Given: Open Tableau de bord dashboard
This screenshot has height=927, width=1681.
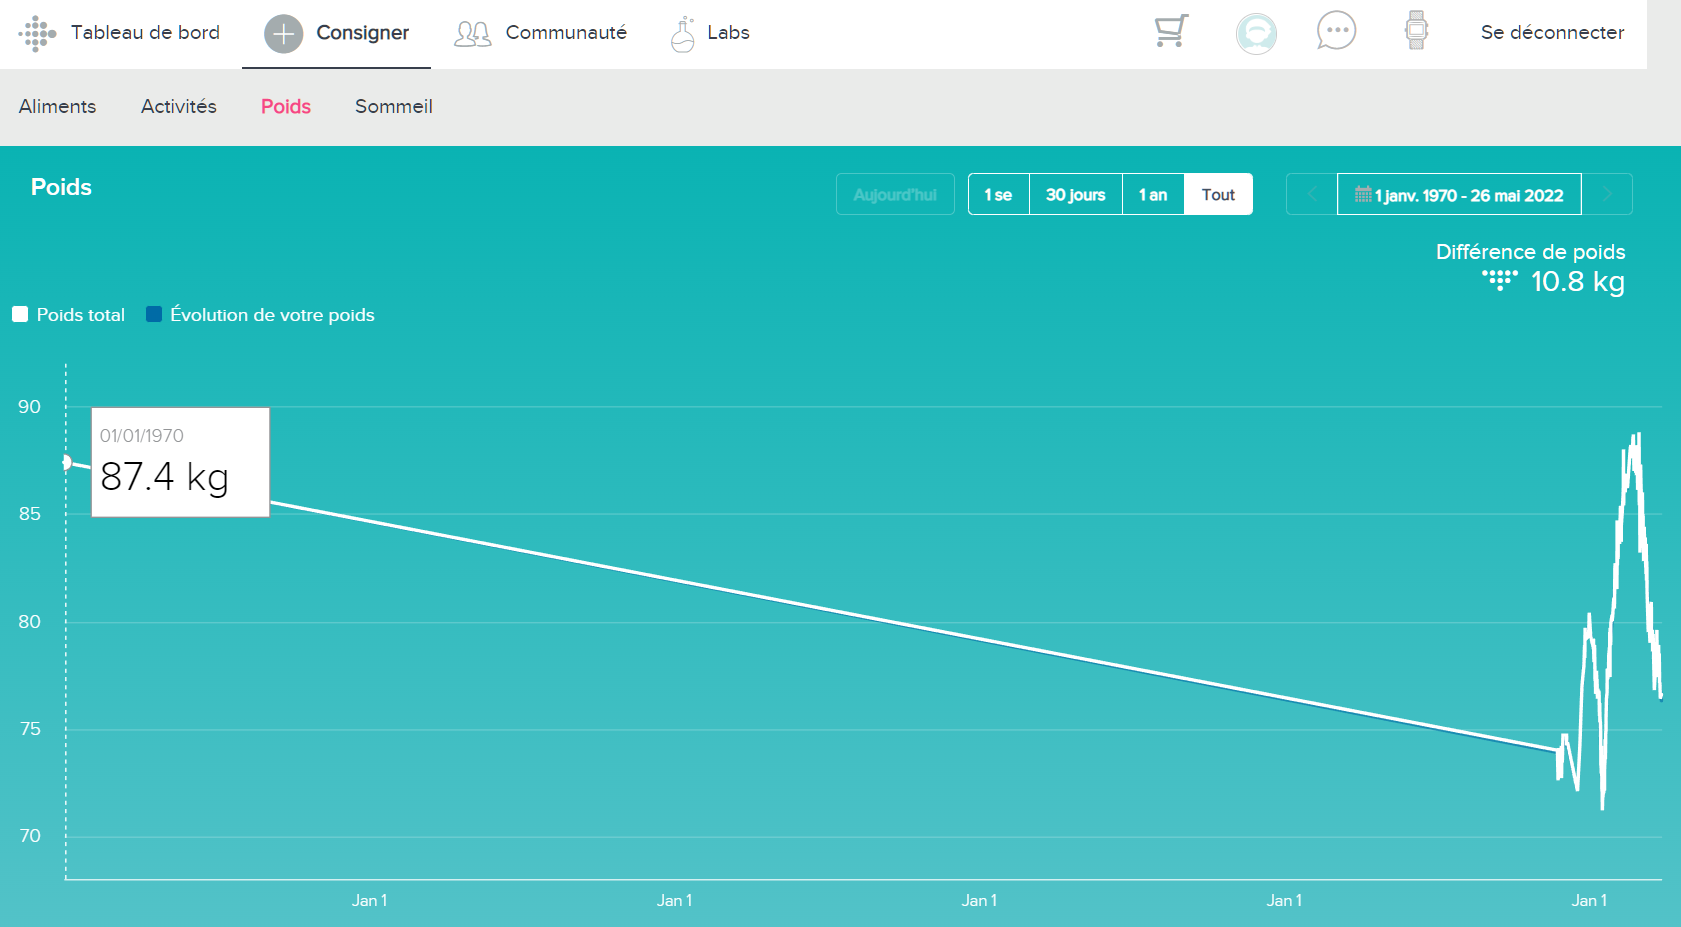Looking at the screenshot, I should (x=145, y=32).
